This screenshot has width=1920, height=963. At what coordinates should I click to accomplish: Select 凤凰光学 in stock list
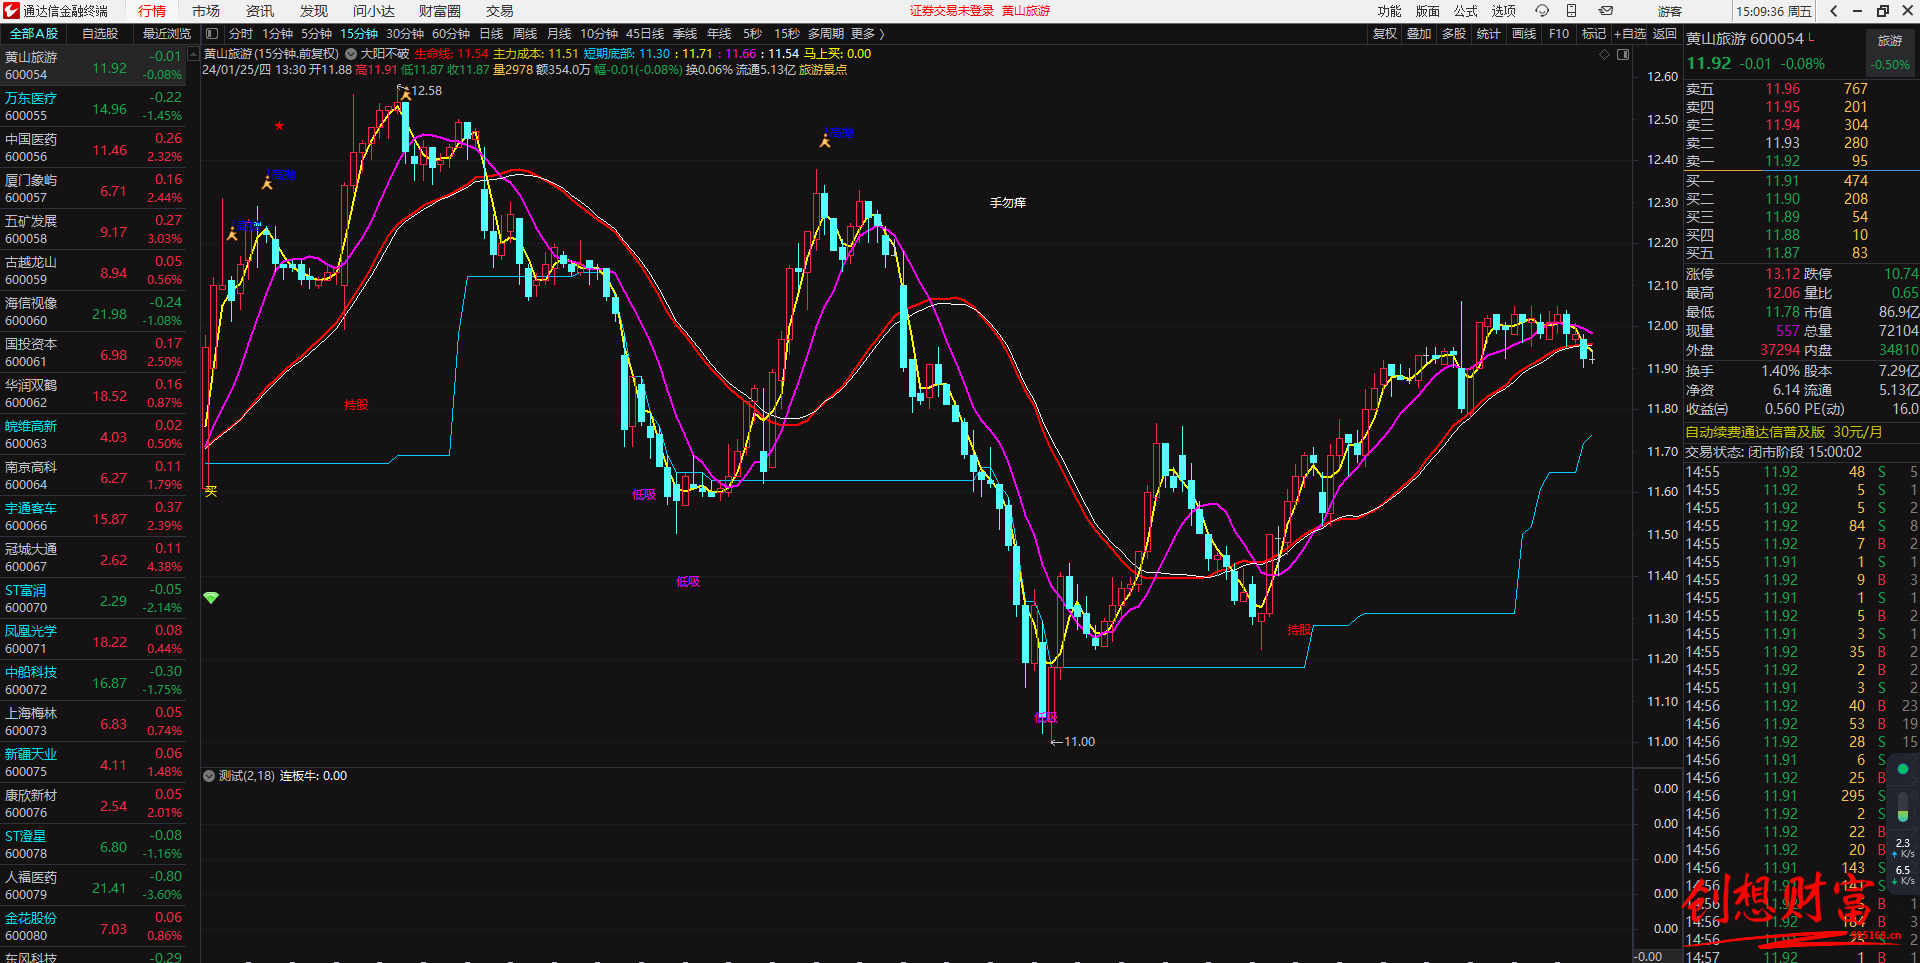[x=93, y=640]
